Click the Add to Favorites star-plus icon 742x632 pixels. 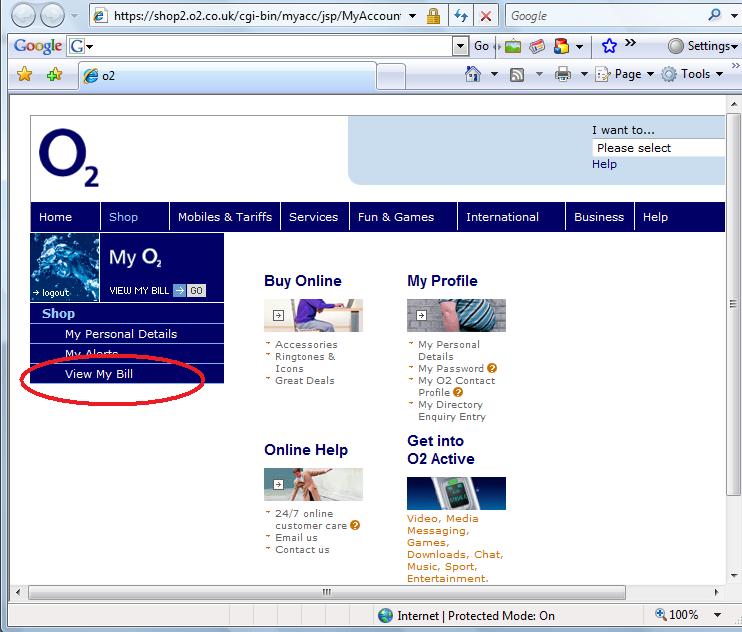(x=54, y=74)
